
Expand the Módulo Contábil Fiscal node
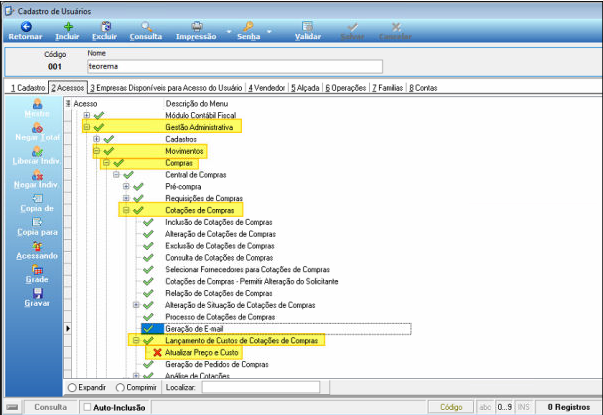[x=87, y=115]
